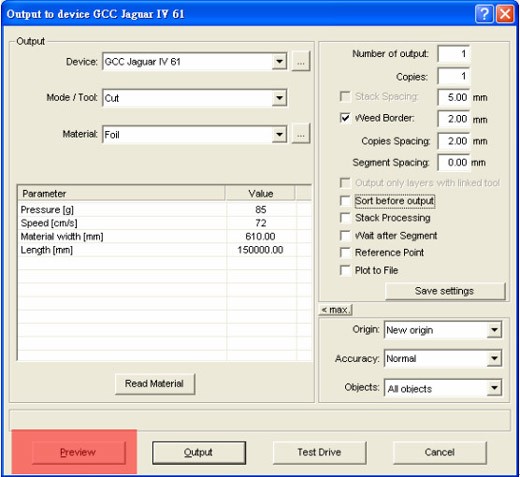Enable Sort before output
Viewport: 520px width, 477px height.
(x=345, y=201)
